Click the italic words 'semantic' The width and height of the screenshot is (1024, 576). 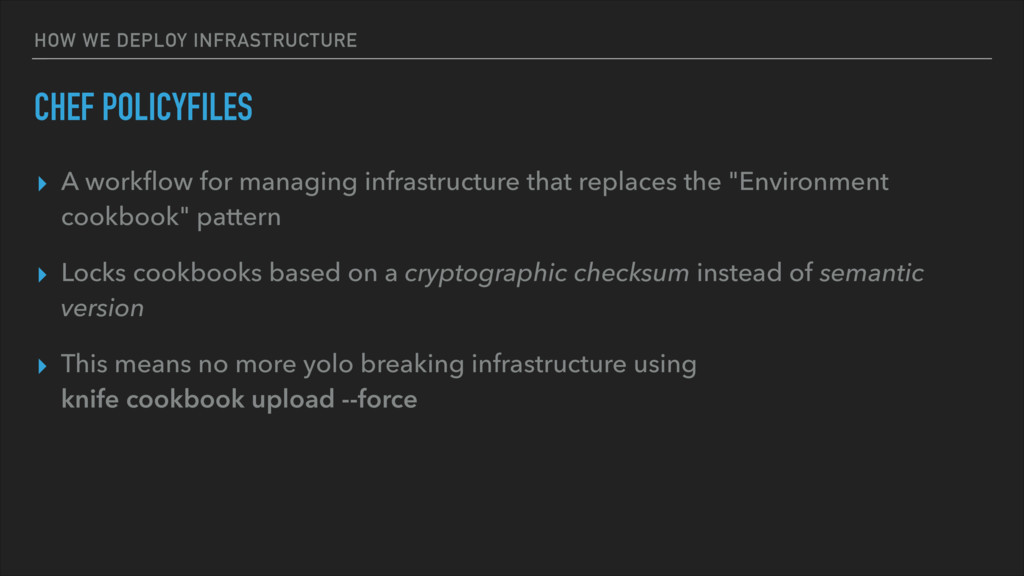(x=871, y=273)
